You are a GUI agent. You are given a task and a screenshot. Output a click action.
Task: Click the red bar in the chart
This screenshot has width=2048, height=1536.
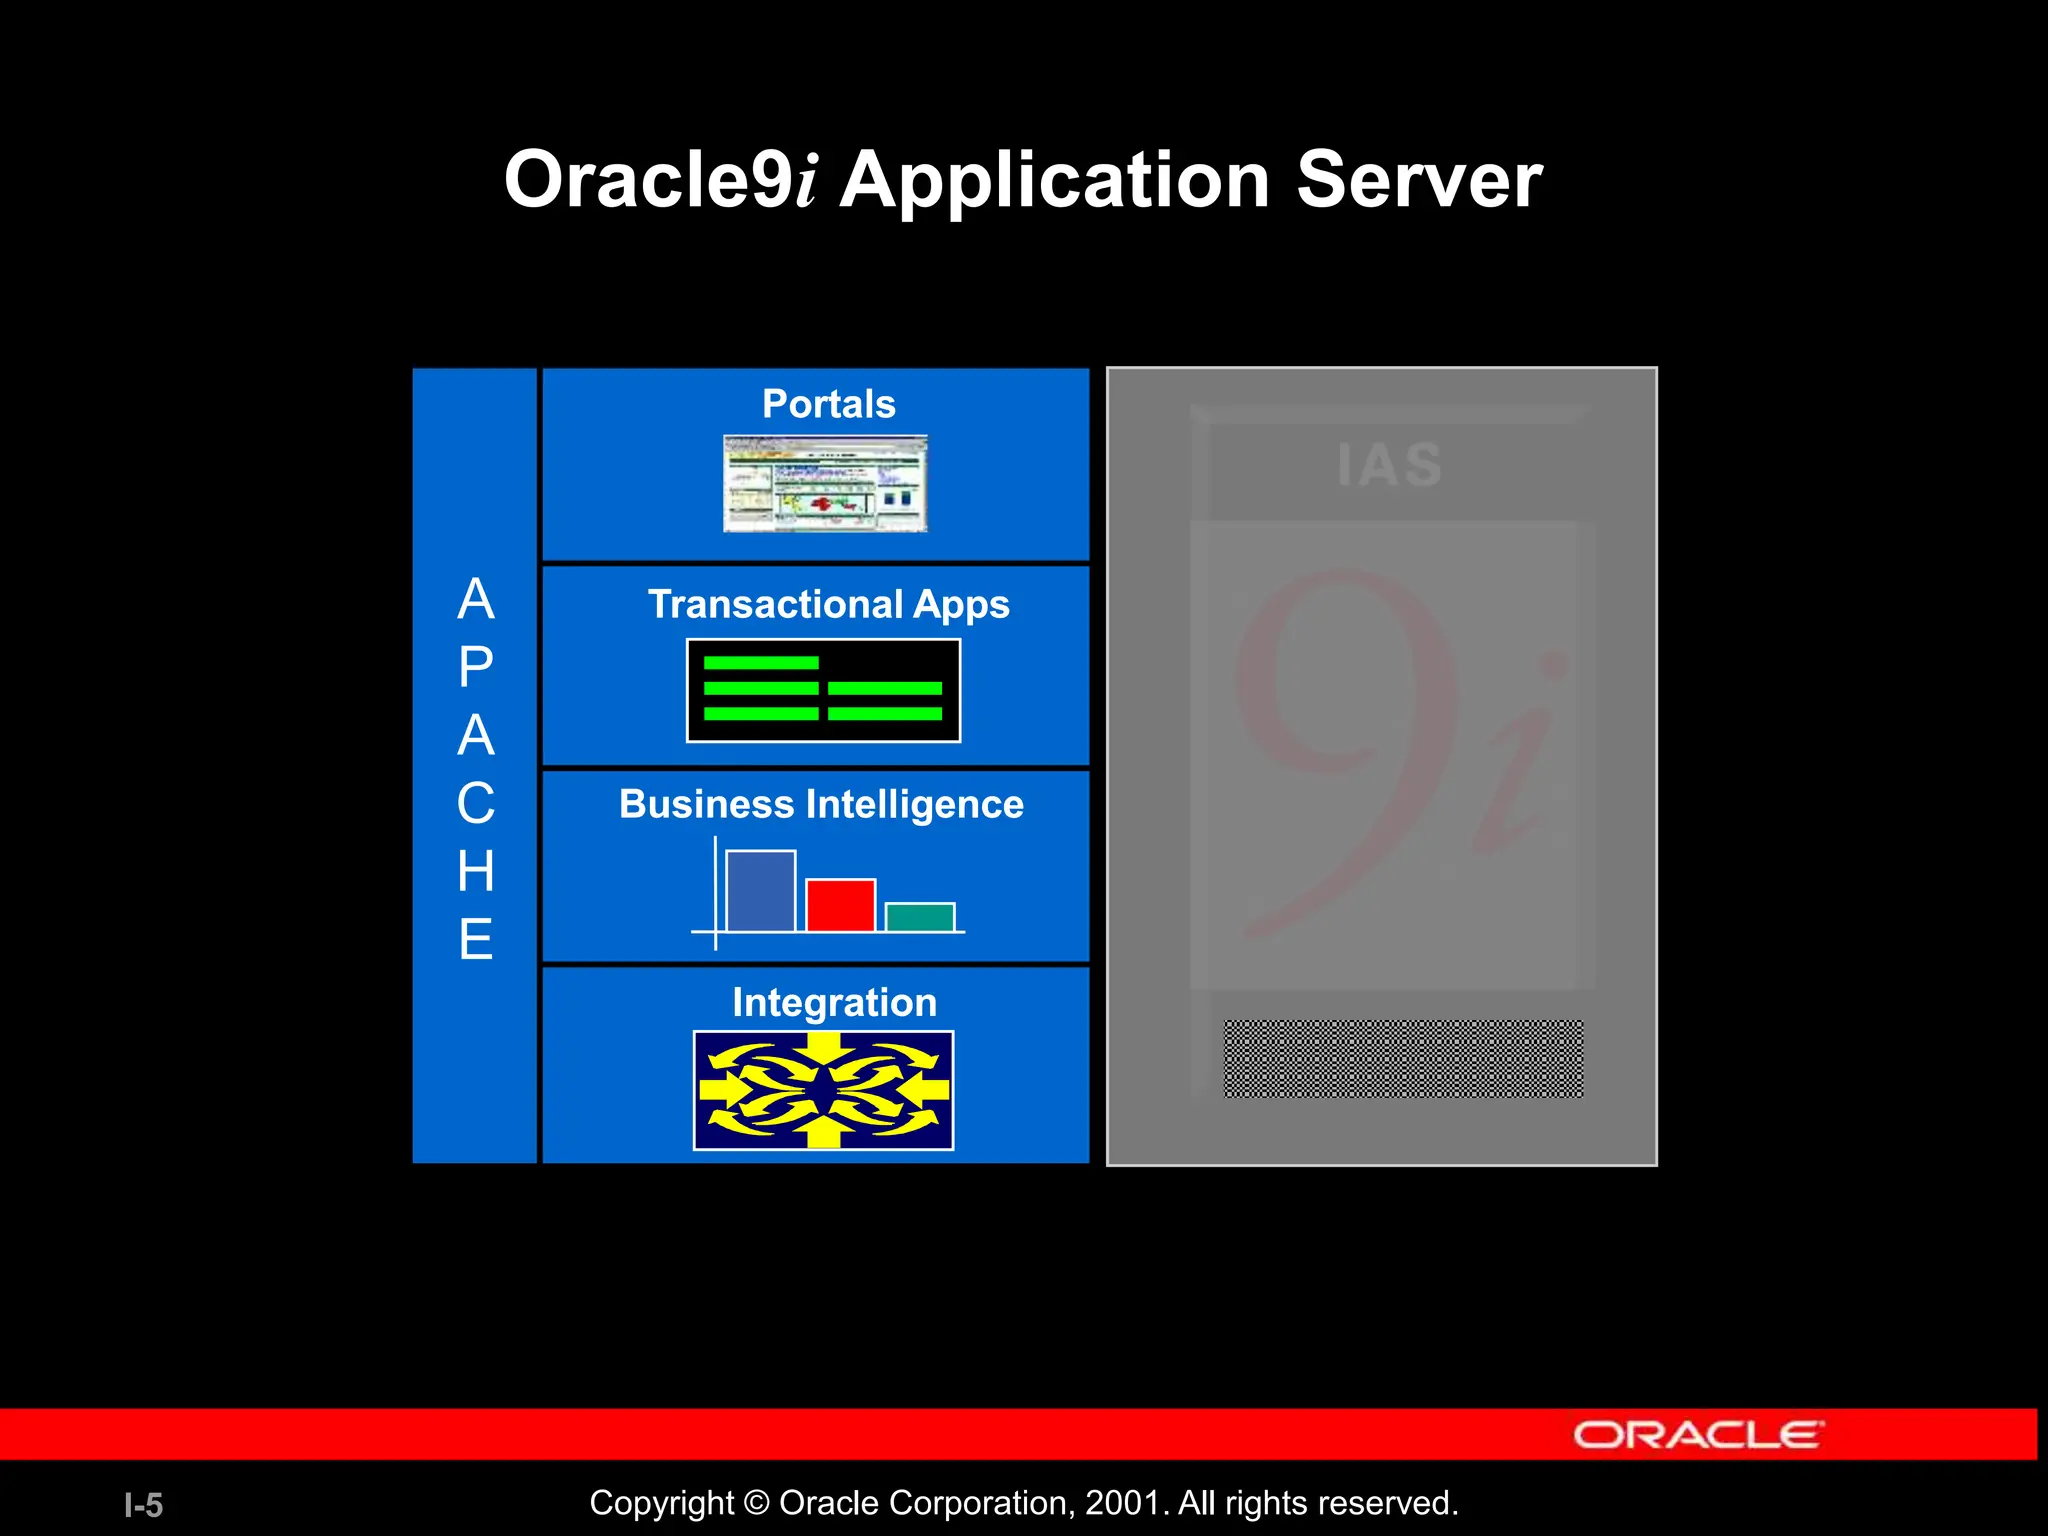[x=841, y=905]
